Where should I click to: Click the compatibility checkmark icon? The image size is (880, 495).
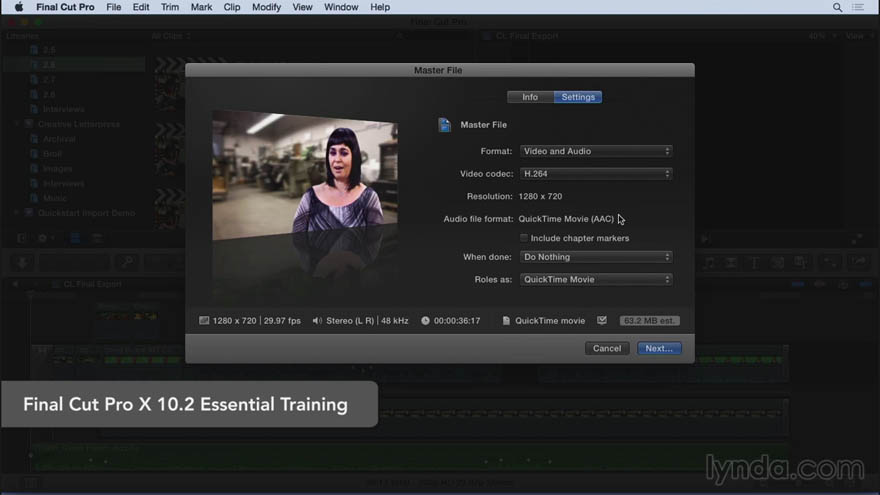(x=602, y=320)
